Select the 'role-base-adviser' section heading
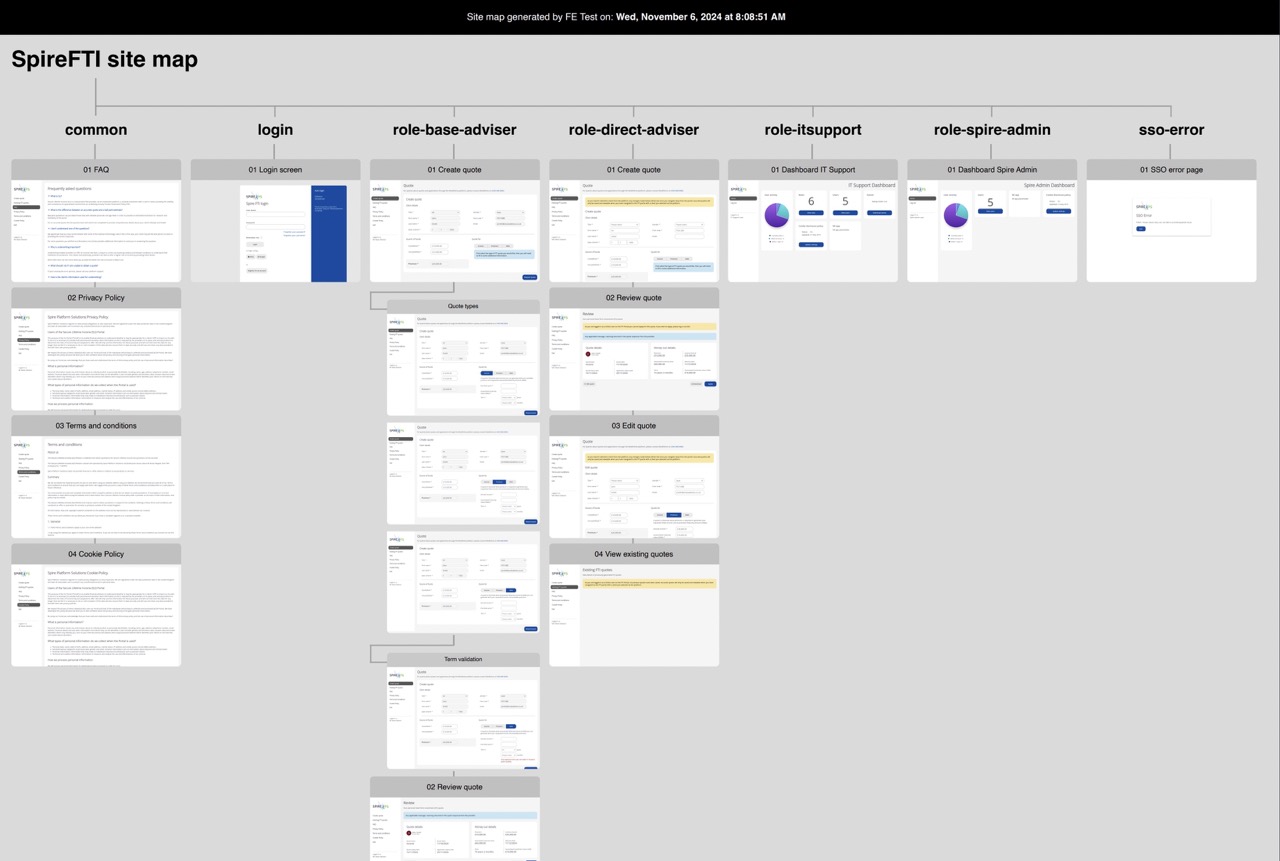This screenshot has height=861, width=1280. pos(455,130)
